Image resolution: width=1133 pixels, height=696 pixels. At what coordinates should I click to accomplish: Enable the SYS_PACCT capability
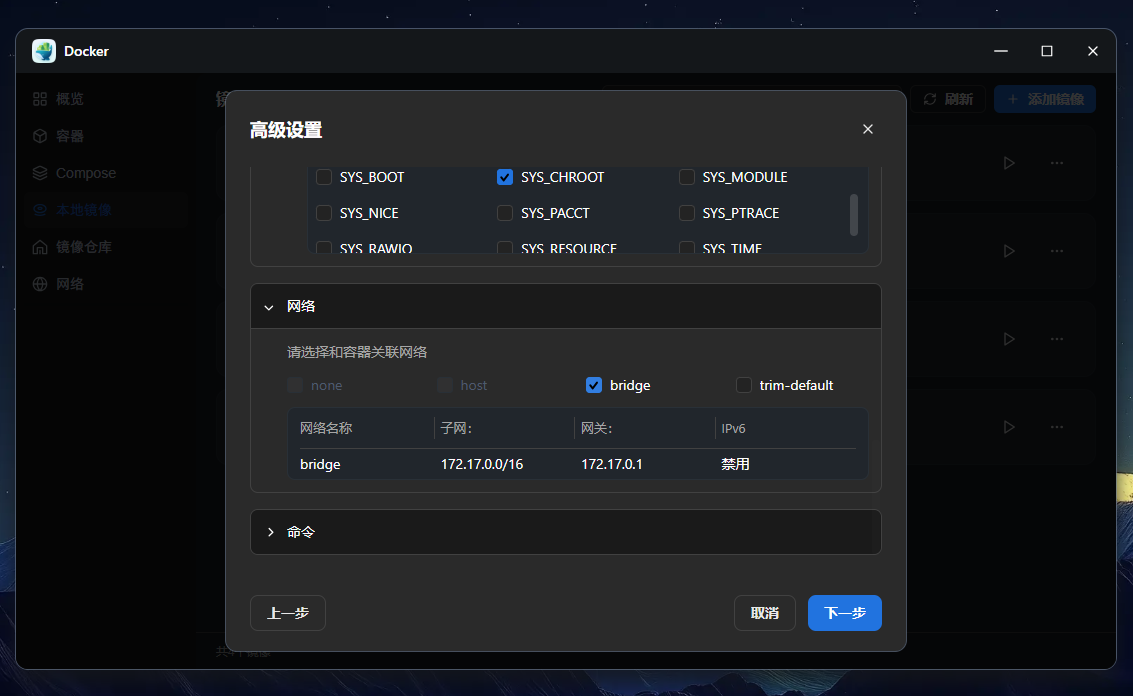[505, 213]
